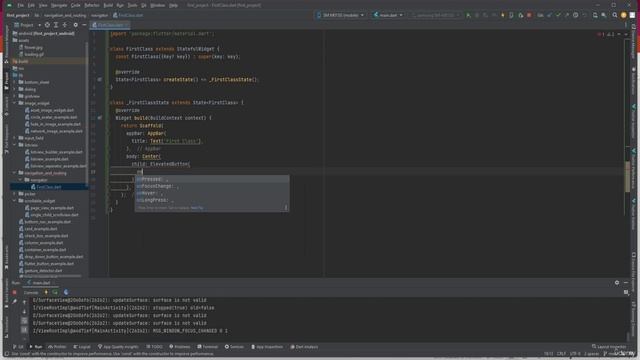Open the Terminal tool window
Image resolution: width=640 pixels, height=360 pixels.
208,347
